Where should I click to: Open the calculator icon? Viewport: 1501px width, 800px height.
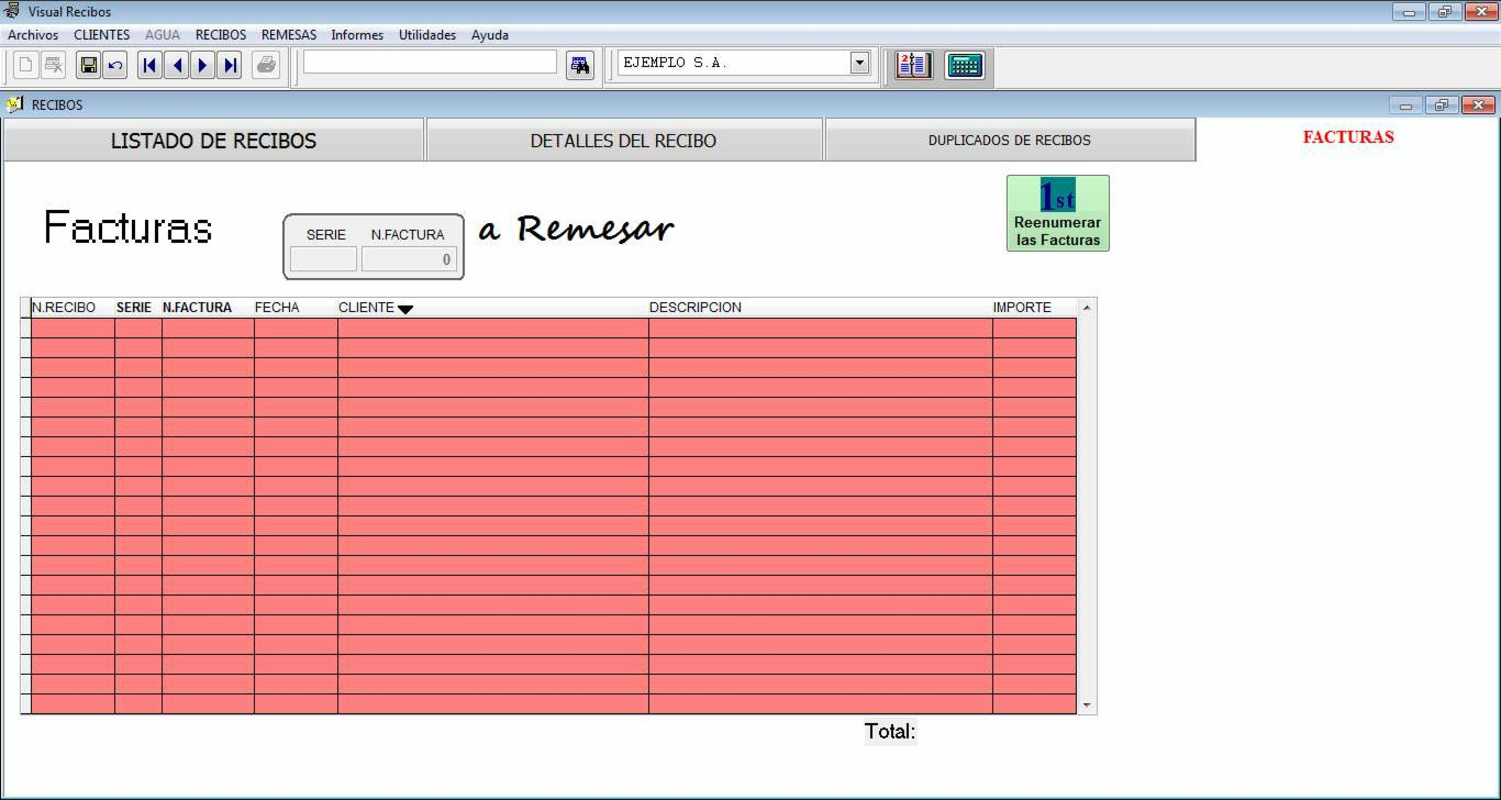pyautogui.click(x=965, y=66)
